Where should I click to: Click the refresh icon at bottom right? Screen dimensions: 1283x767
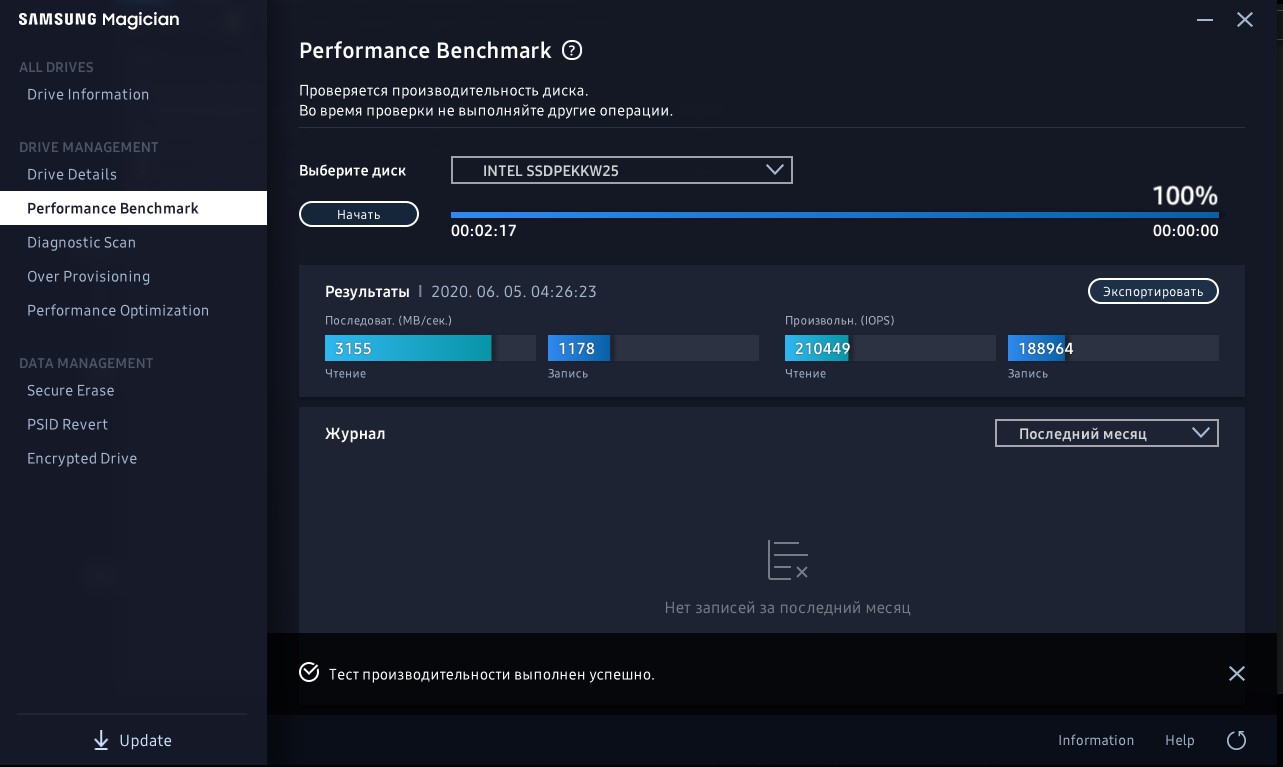[x=1236, y=740]
